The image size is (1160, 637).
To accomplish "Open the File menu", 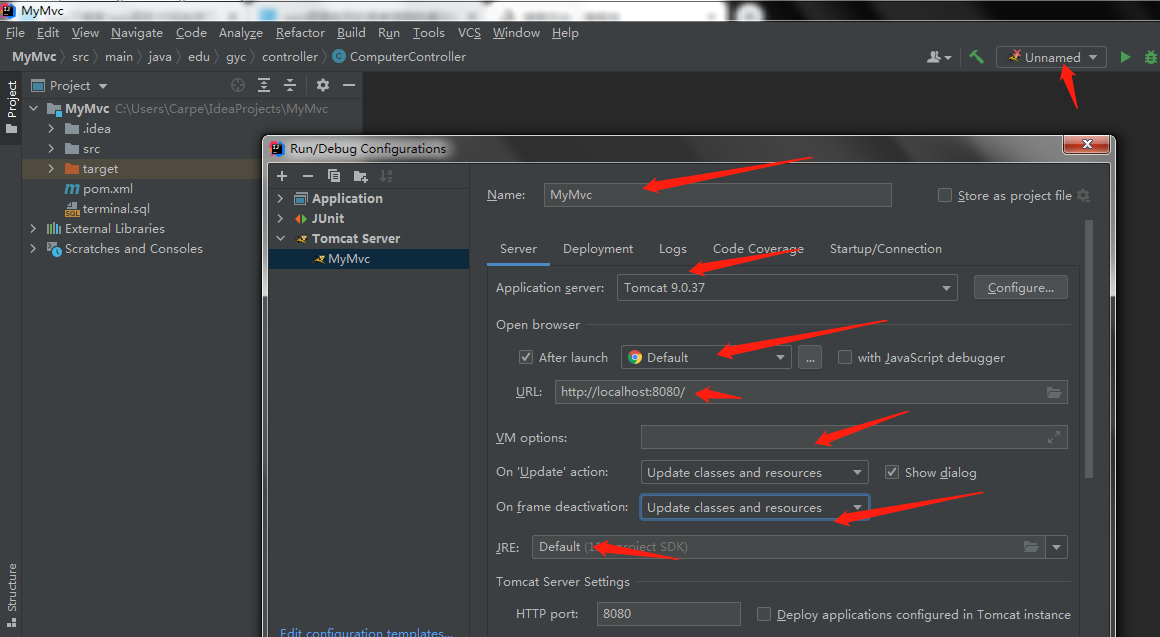I will (x=16, y=33).
